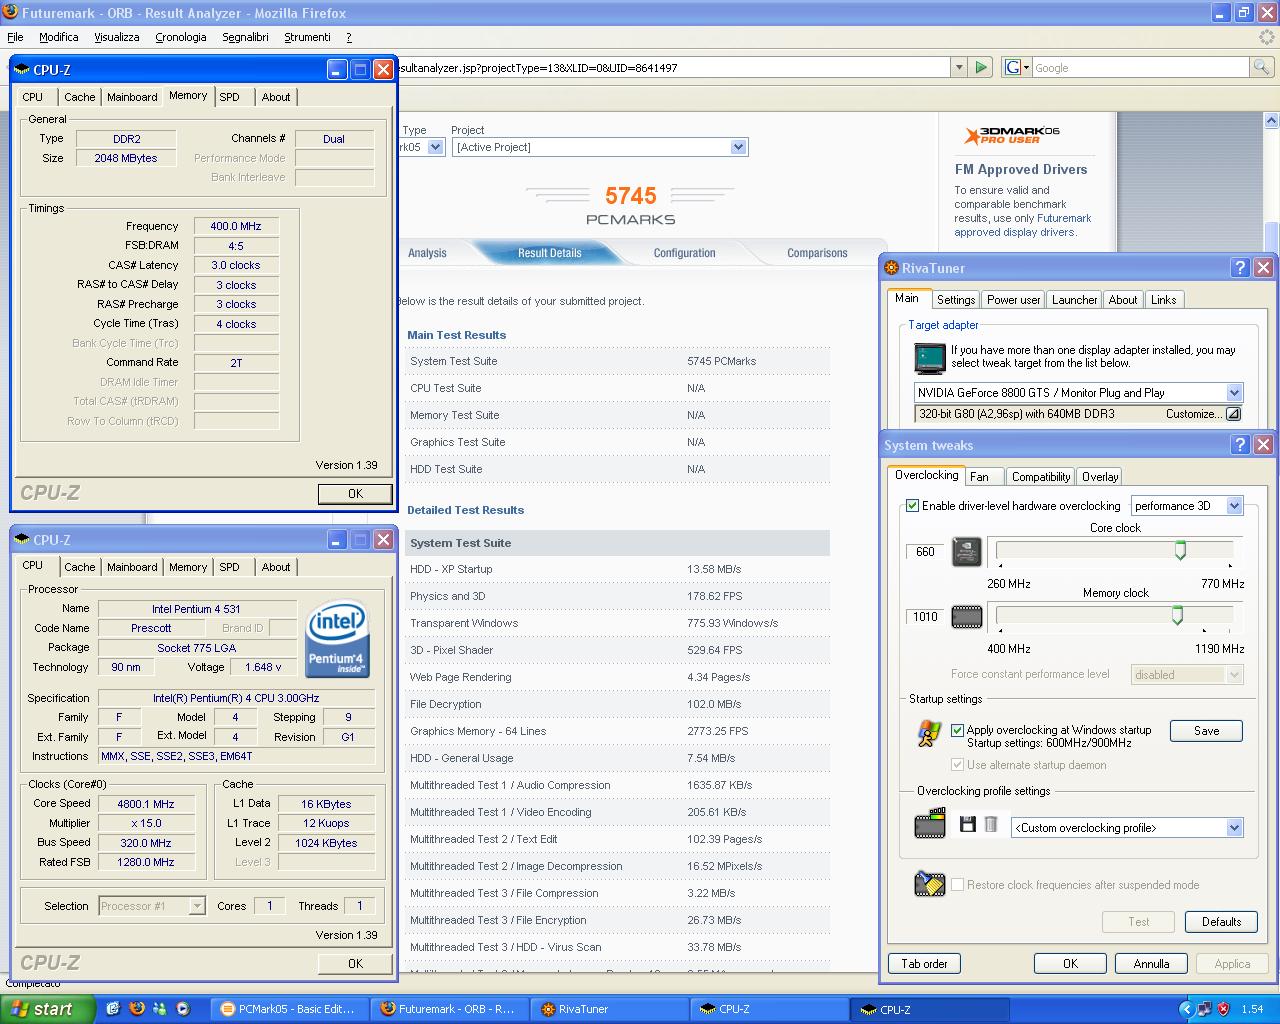Open the Segnalibri menu in Firefox
The width and height of the screenshot is (1280, 1024).
point(245,37)
